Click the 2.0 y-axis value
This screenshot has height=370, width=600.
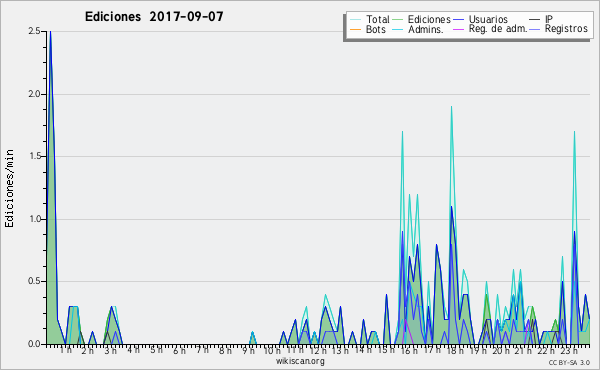click(34, 94)
